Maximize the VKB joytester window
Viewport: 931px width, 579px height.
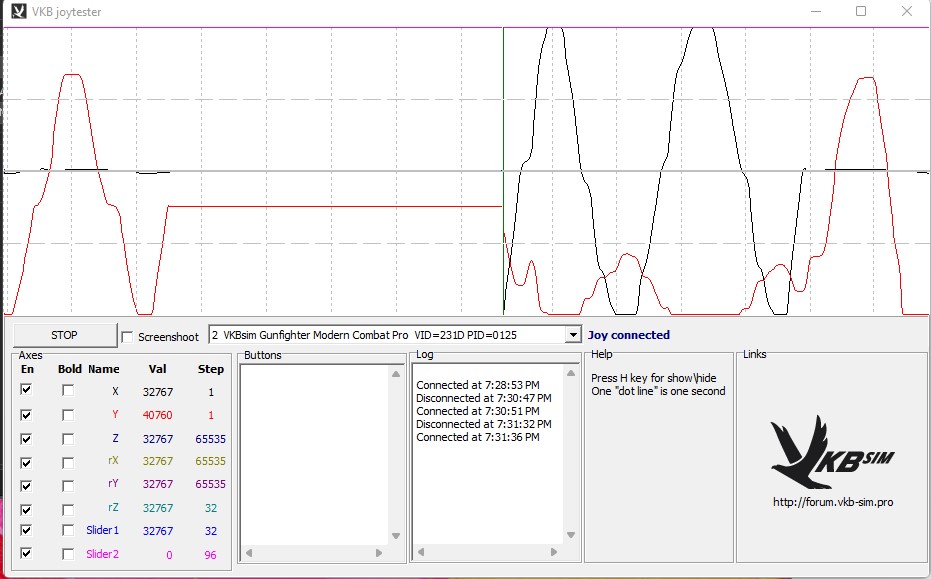[x=860, y=12]
